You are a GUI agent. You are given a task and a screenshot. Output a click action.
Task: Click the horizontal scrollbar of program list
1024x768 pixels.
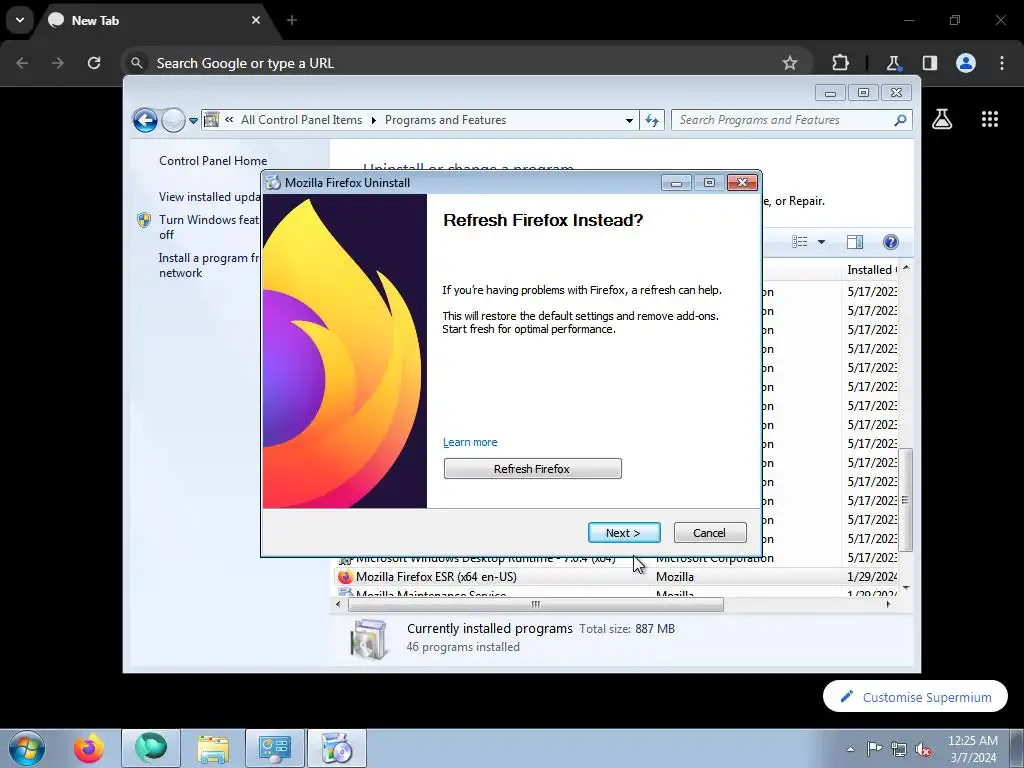tap(536, 604)
